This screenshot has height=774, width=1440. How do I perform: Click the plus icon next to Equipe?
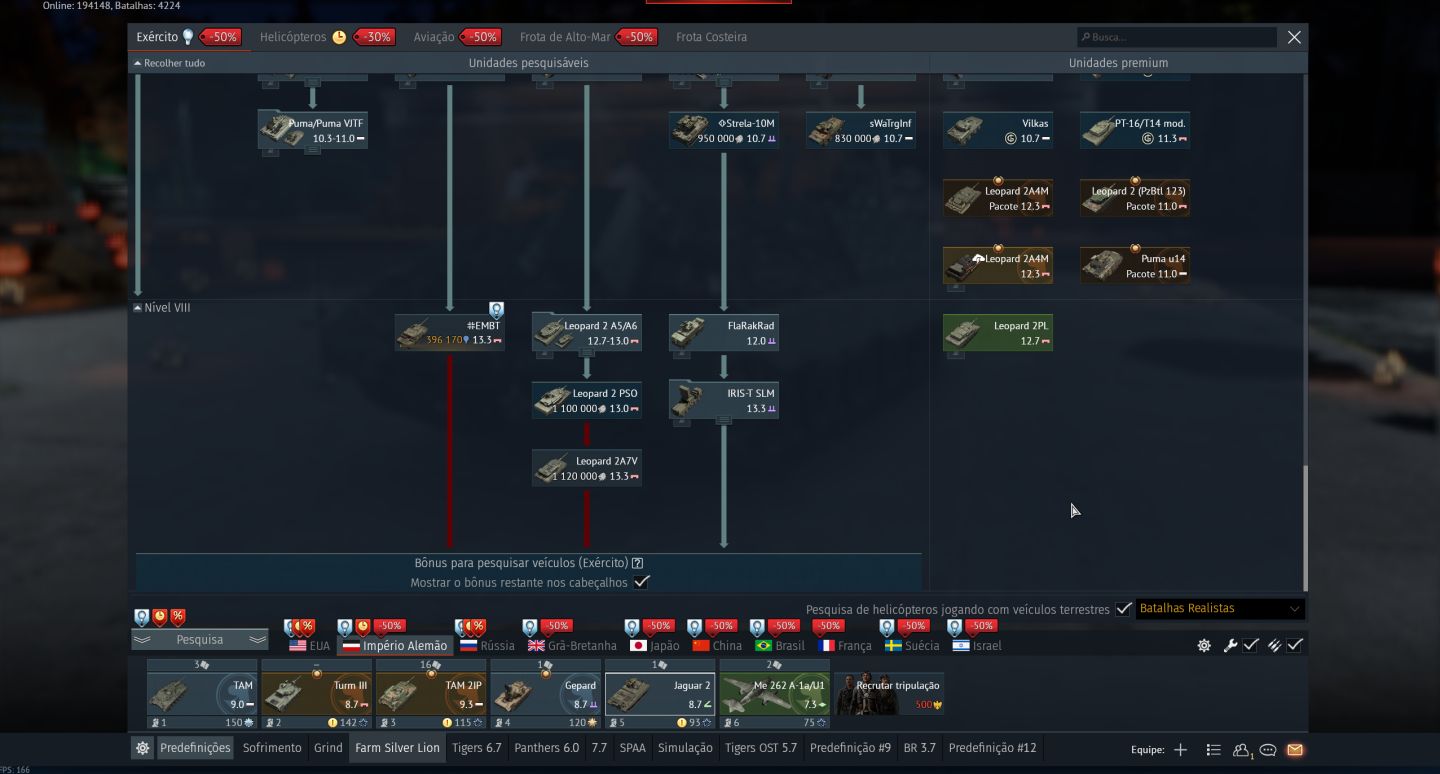[x=1180, y=750]
